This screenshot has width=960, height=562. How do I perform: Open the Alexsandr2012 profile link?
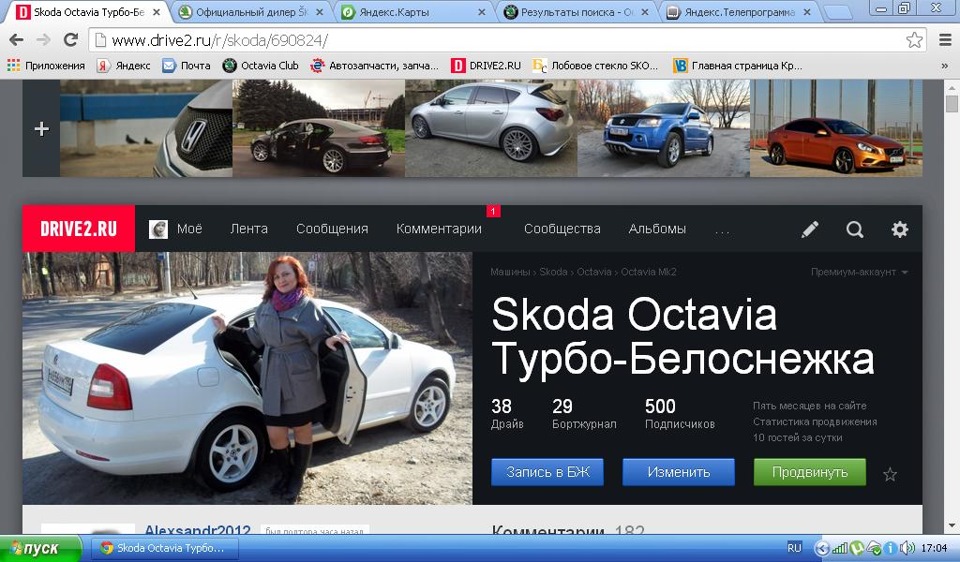197,530
